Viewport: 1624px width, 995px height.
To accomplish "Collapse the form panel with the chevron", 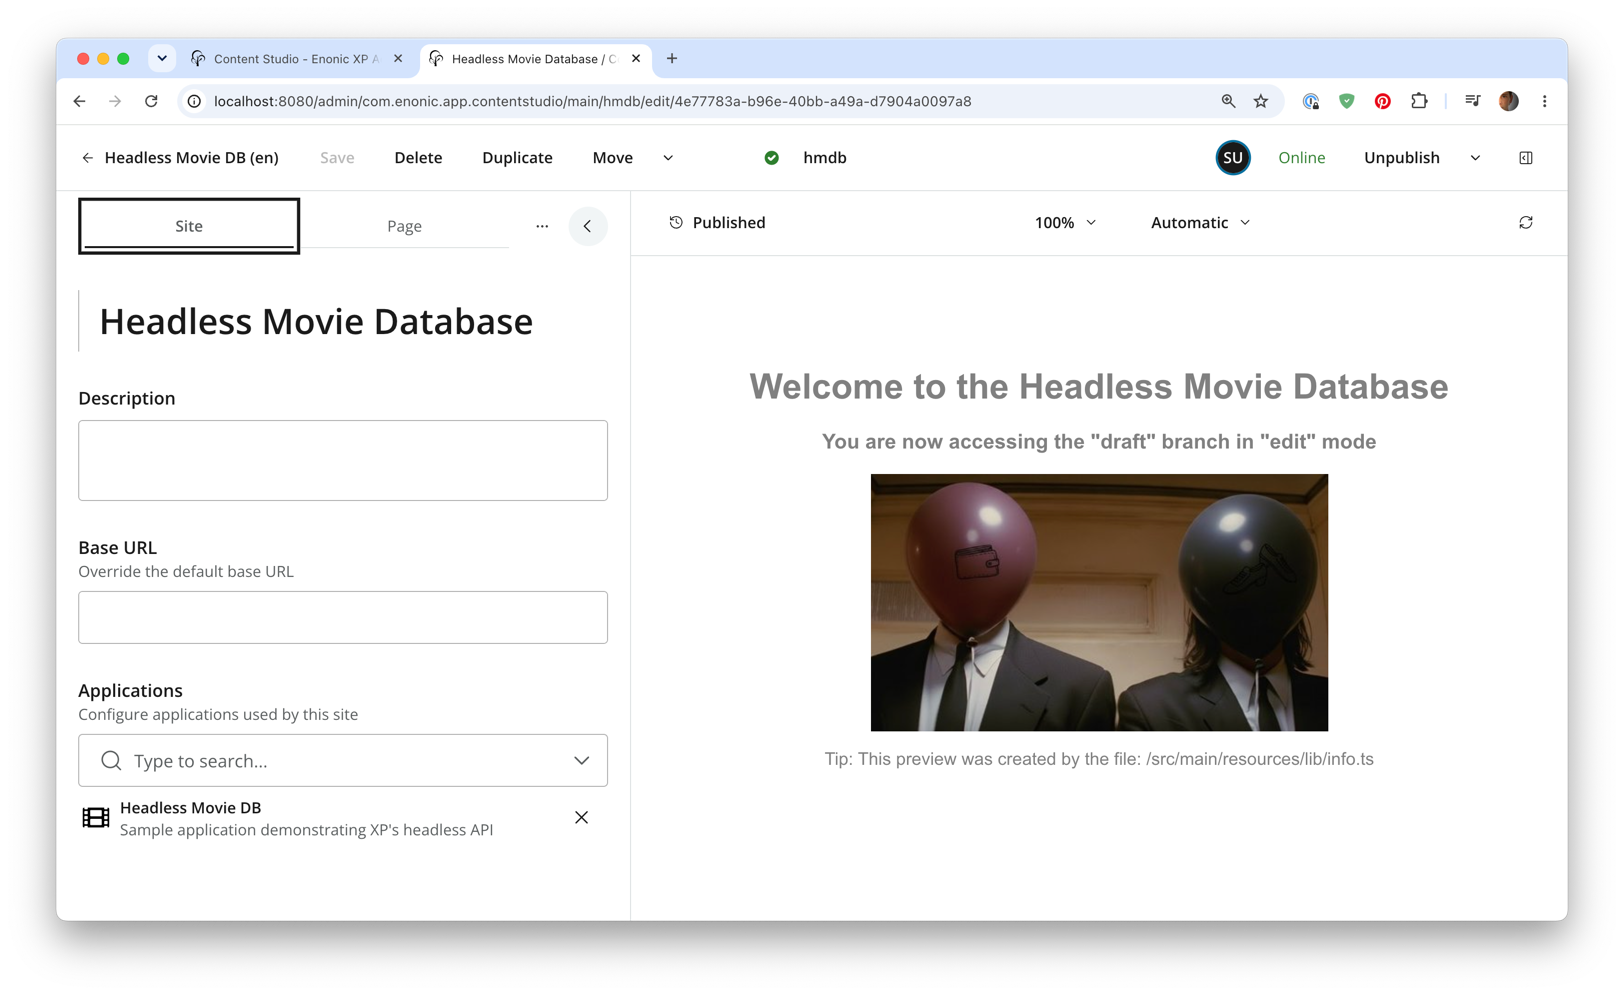I will [588, 226].
